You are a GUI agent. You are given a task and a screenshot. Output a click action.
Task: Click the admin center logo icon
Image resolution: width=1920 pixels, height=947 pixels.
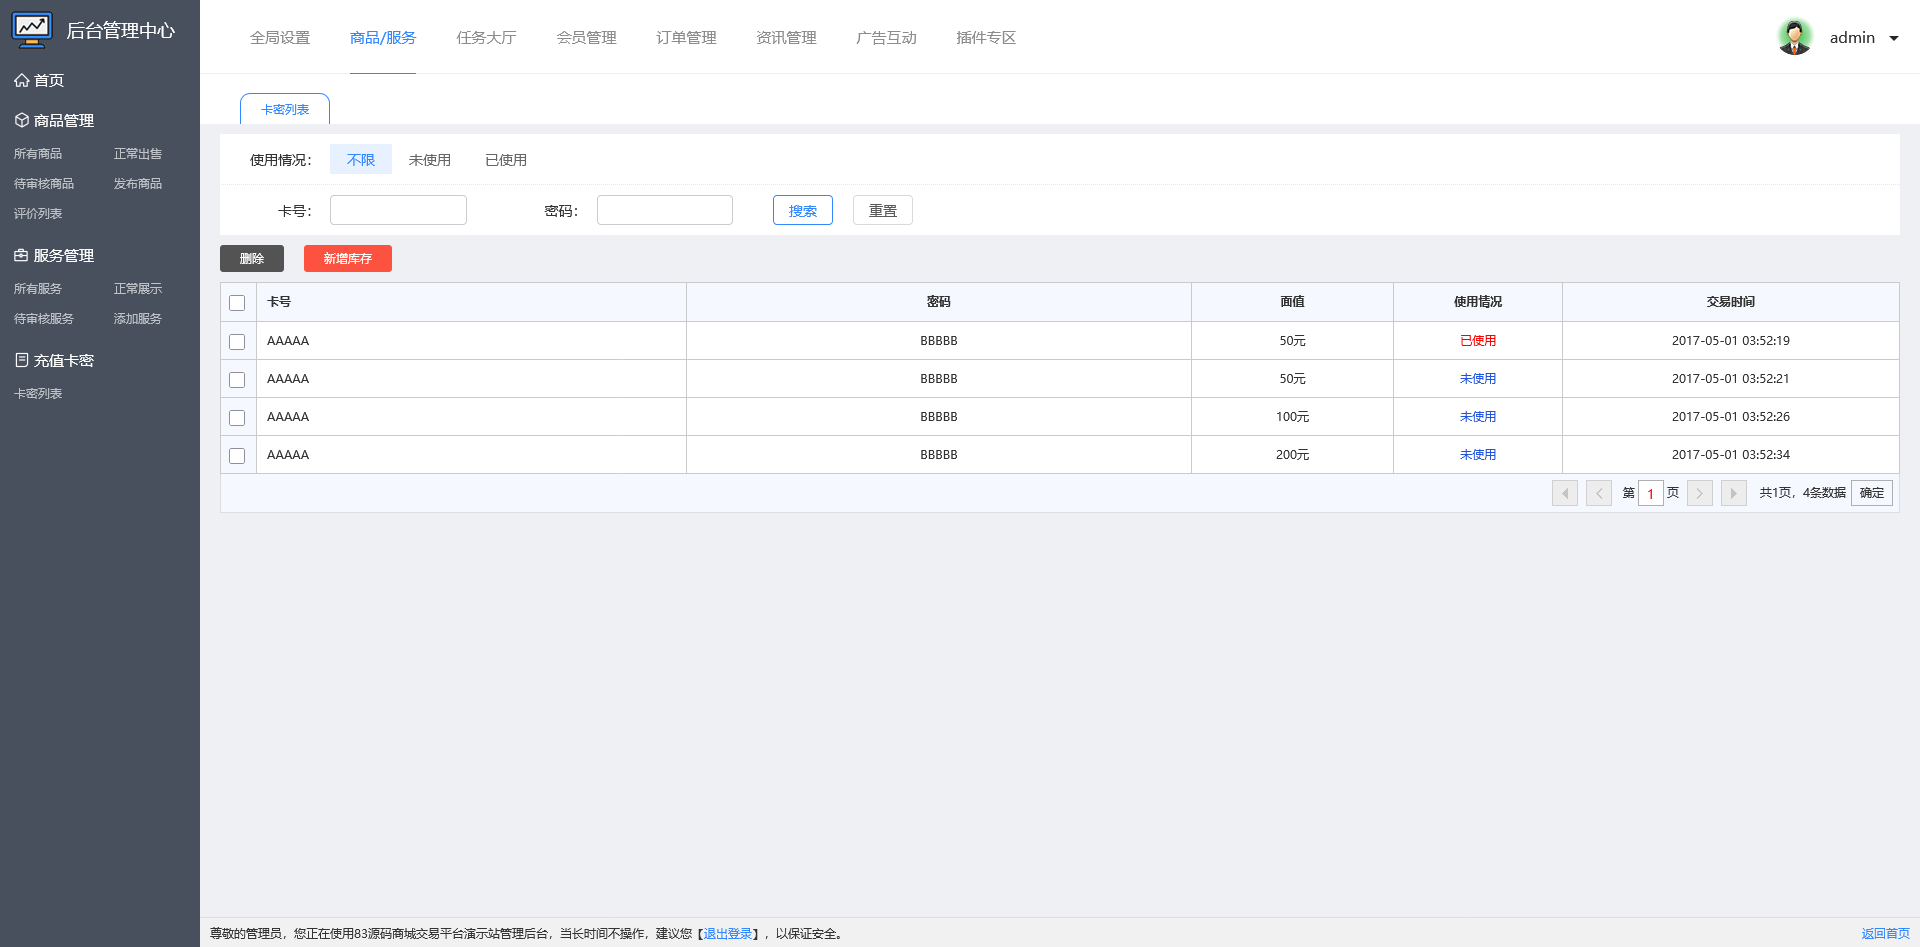click(32, 30)
